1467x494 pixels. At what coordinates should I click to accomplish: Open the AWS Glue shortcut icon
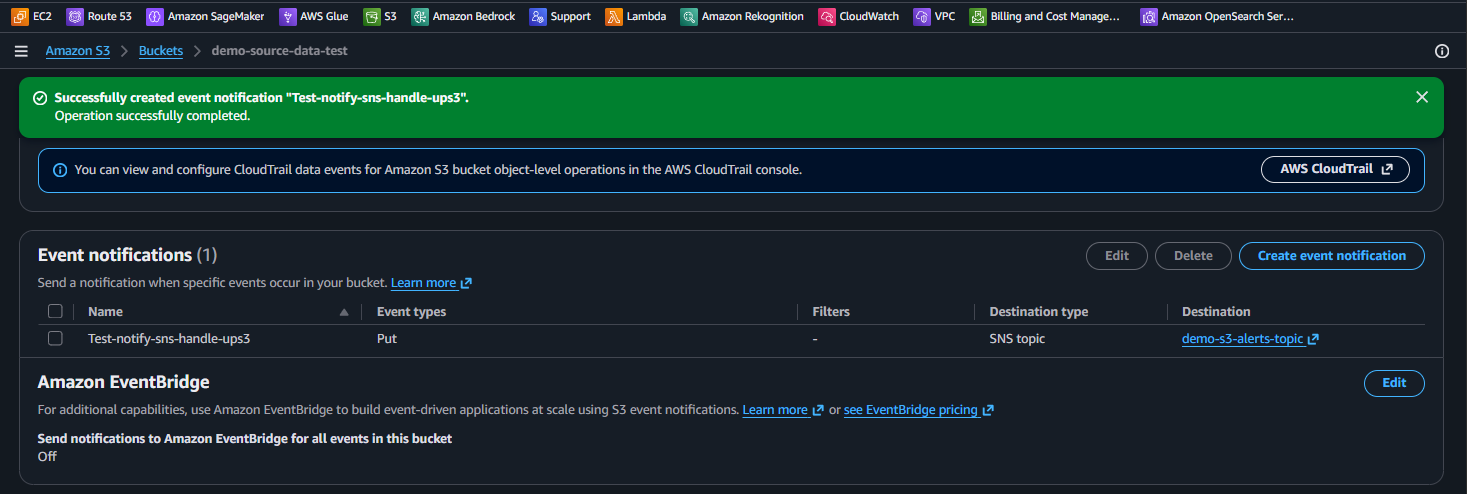click(287, 16)
